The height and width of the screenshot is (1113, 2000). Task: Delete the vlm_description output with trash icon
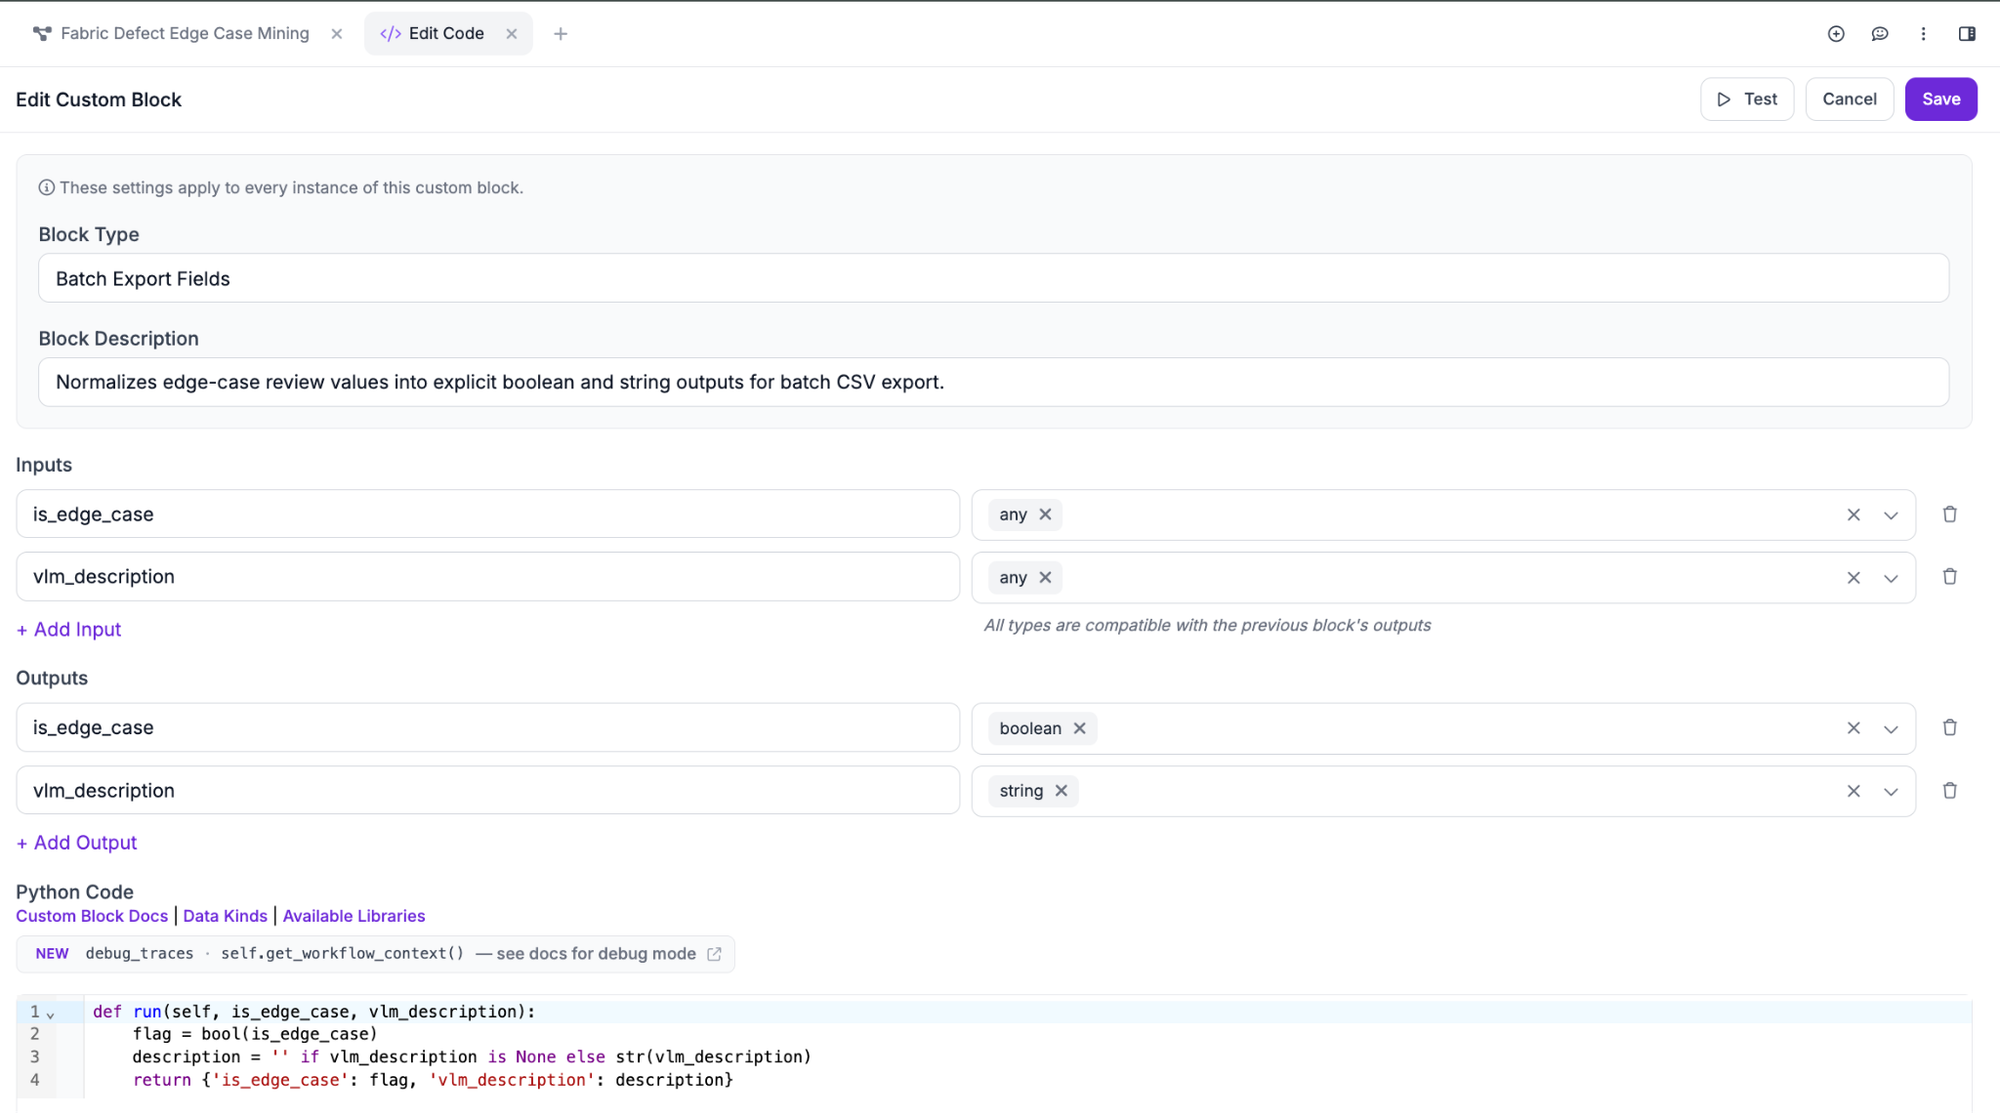tap(1949, 791)
